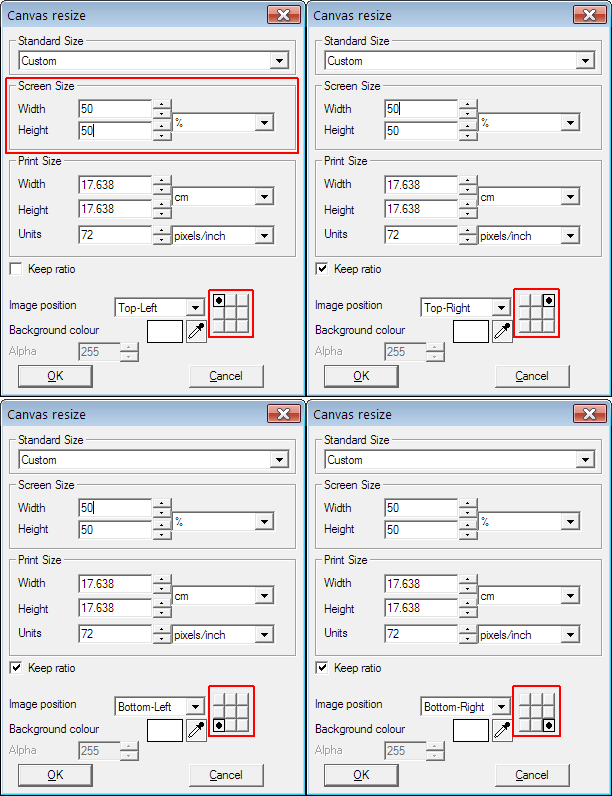Click the Background colour swatch in Top-Left dialog
Image resolution: width=612 pixels, height=796 pixels.
[165, 331]
